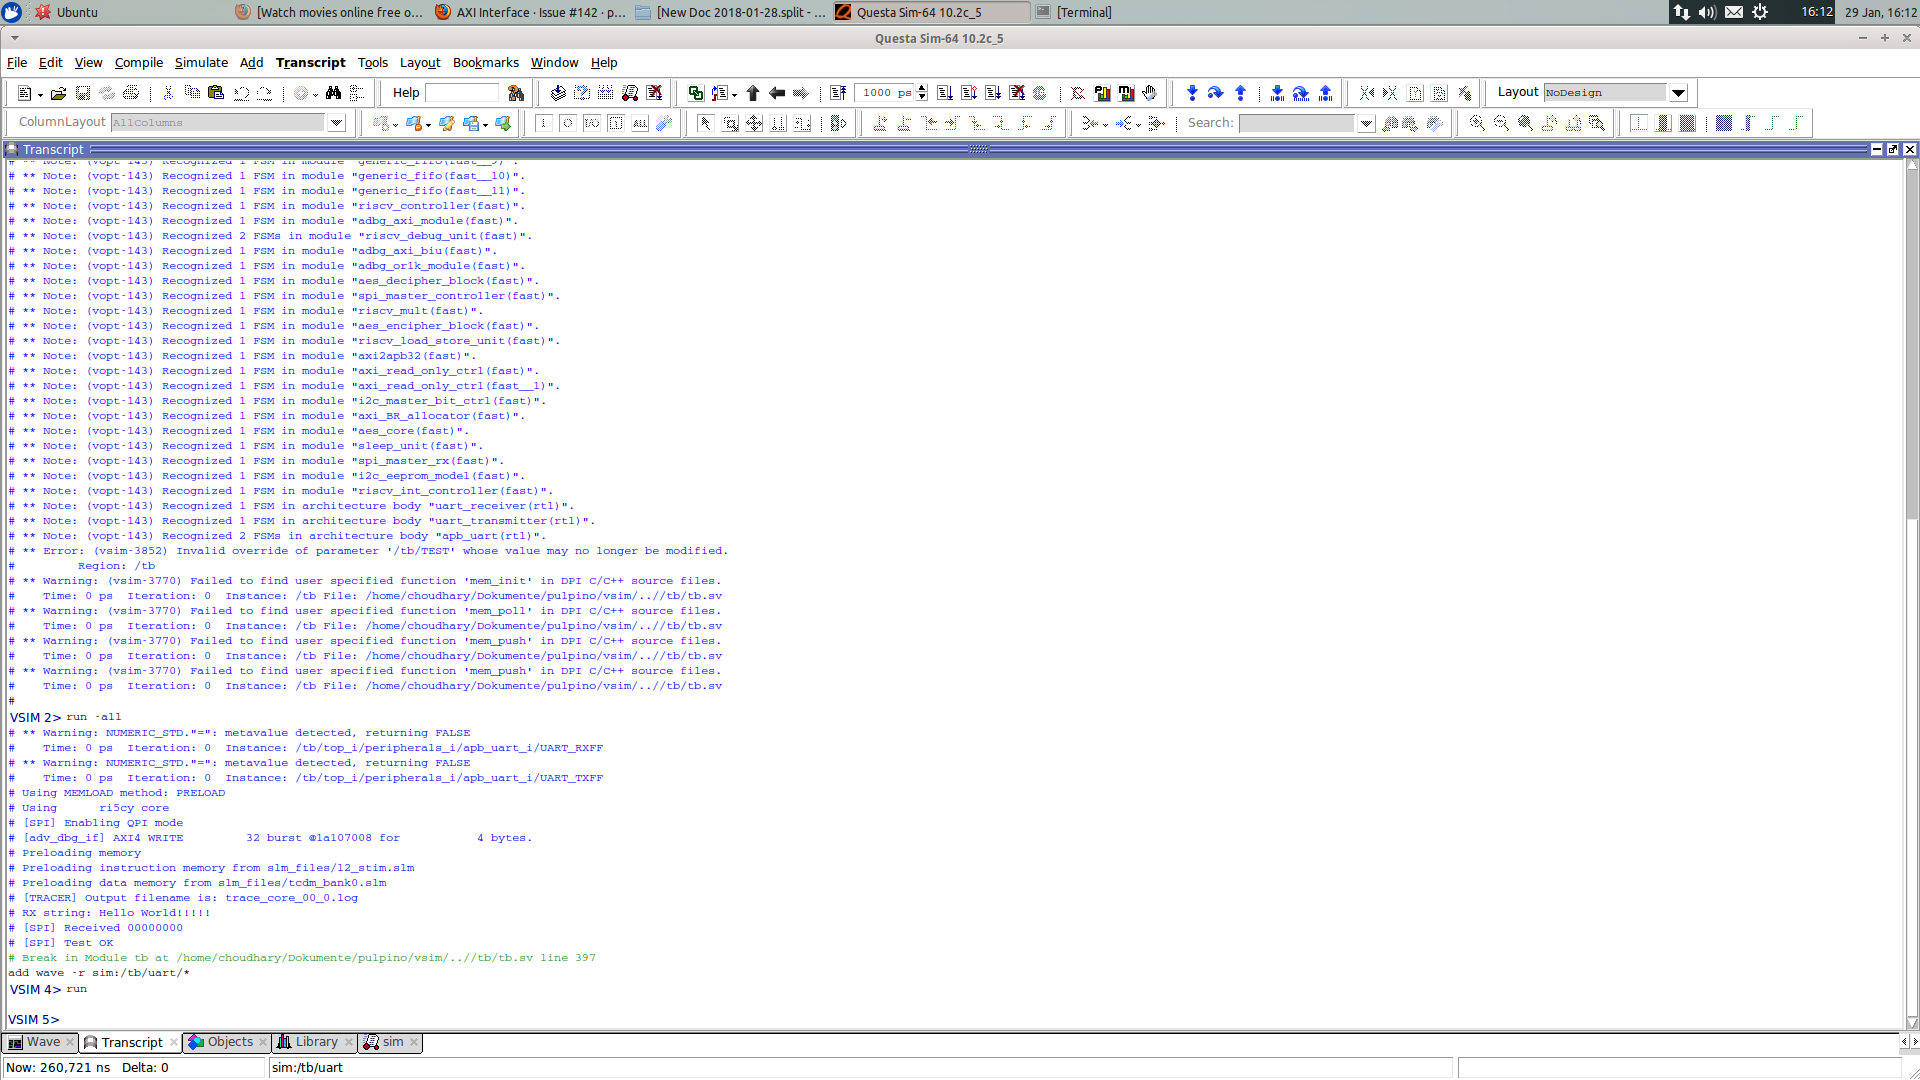
Task: Open the Search bar dropdown arrow
Action: pyautogui.click(x=1367, y=123)
